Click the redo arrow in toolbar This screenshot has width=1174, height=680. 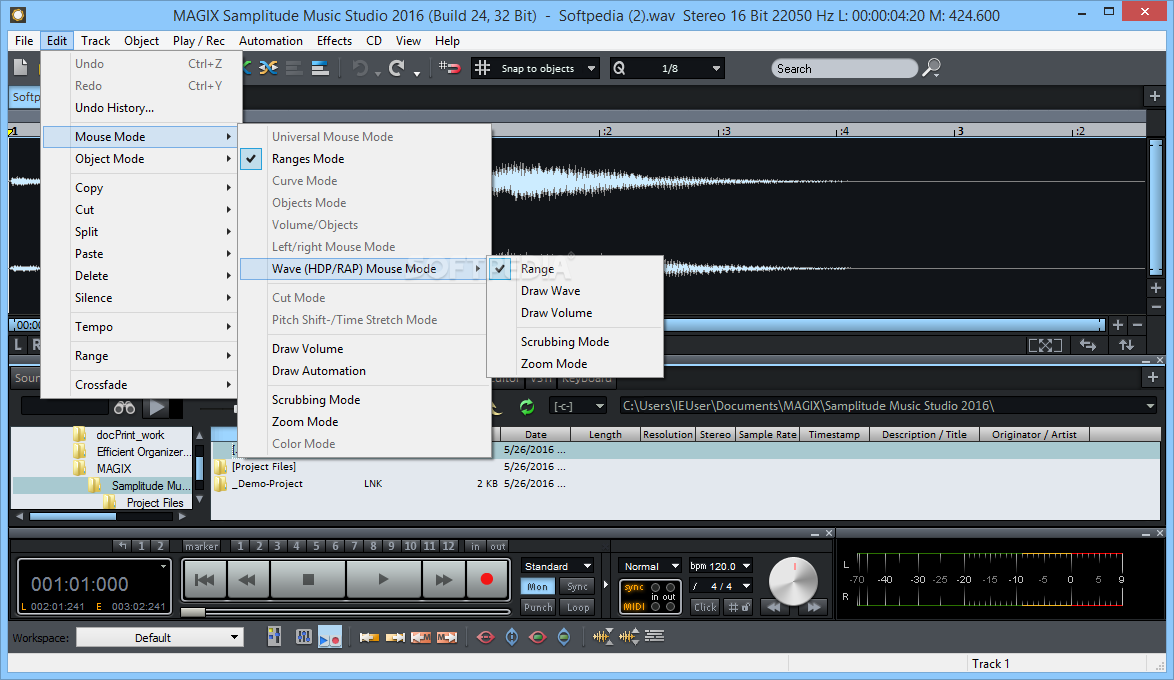(x=397, y=68)
